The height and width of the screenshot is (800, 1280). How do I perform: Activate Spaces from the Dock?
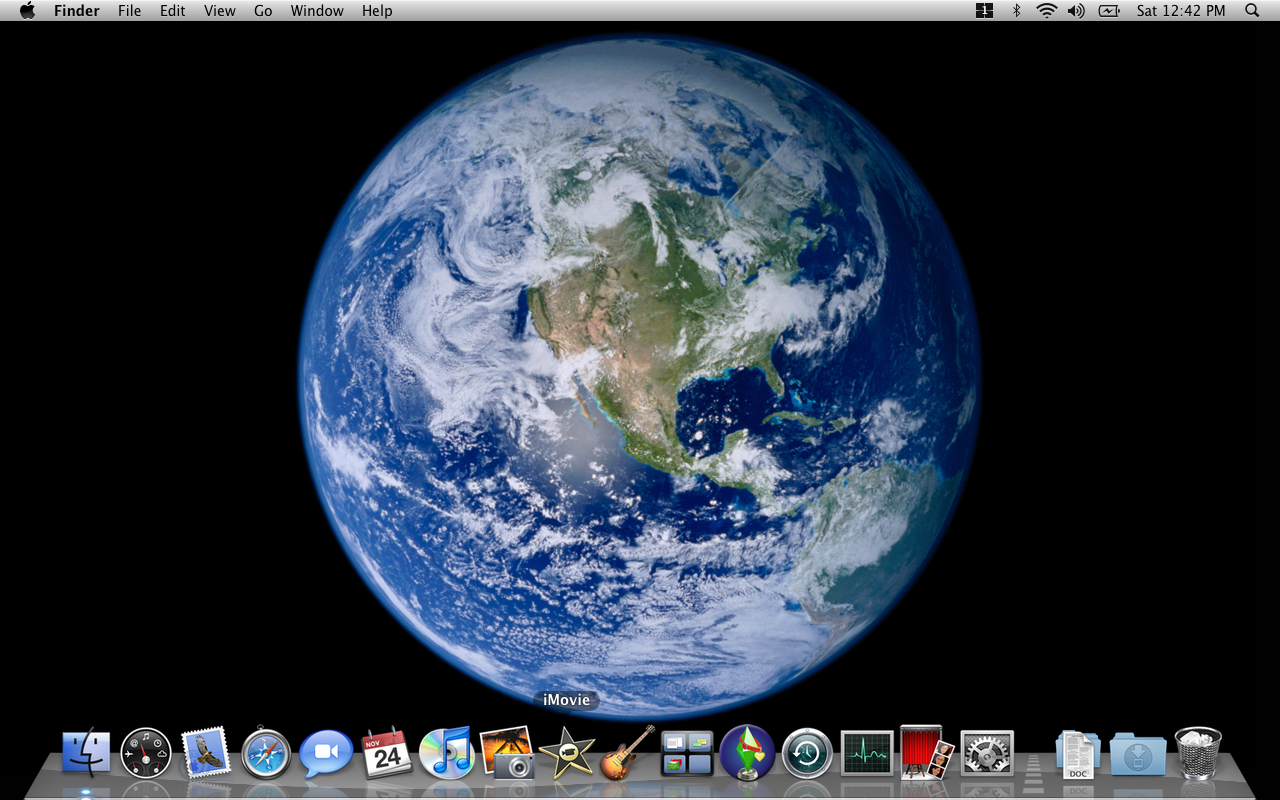687,754
